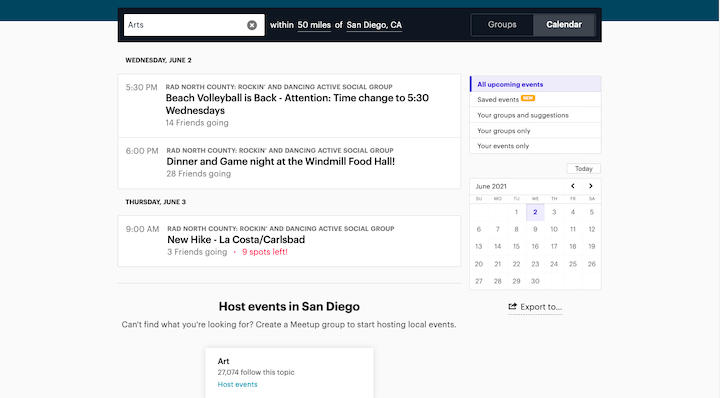
Task: Open group name above New Hike event
Action: pyautogui.click(x=281, y=228)
